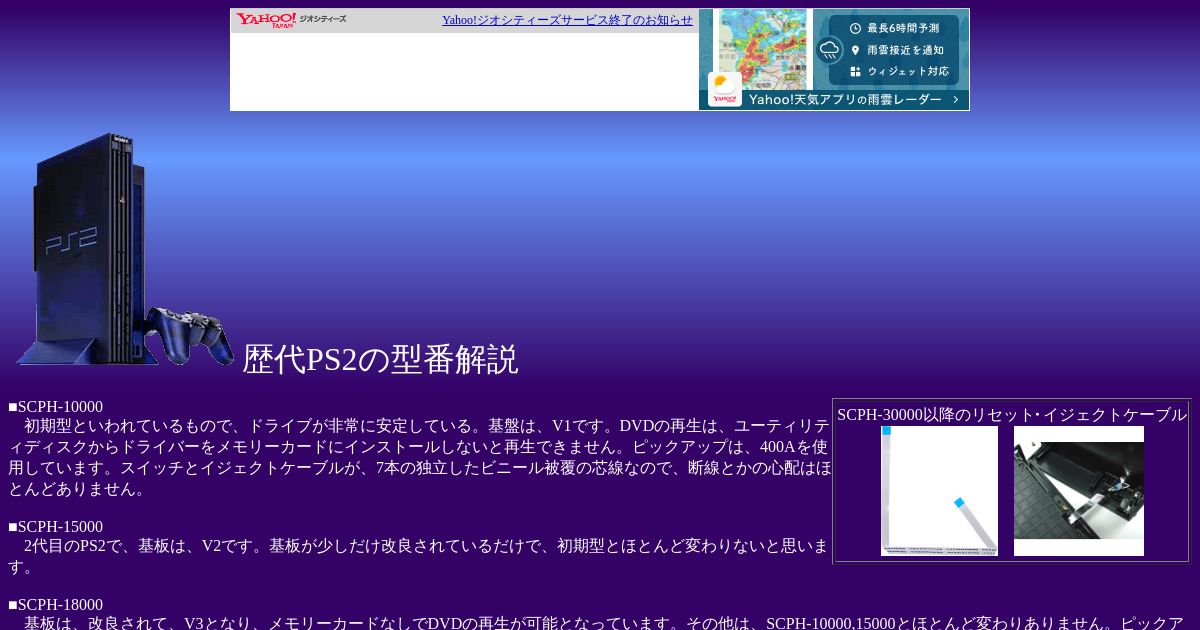Click the 雨雲接近を通知 text in the ad
The width and height of the screenshot is (1200, 630).
coord(905,50)
